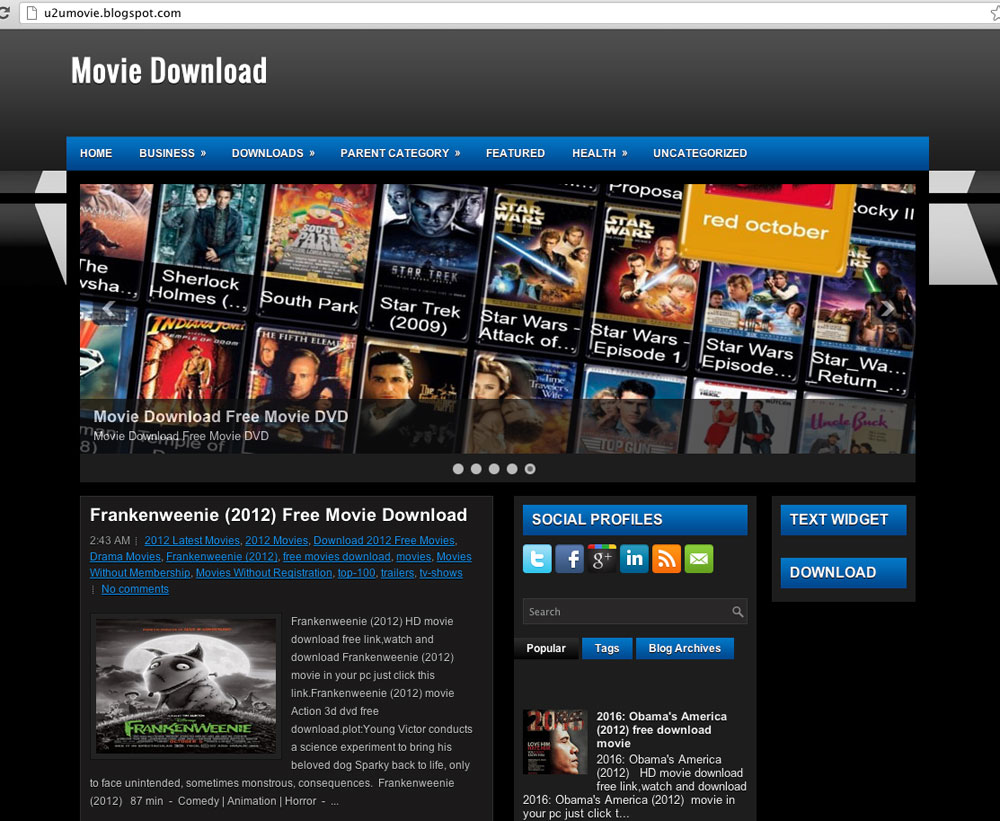
Task: Open the Frankenweenie (2012) tag link
Action: [221, 556]
